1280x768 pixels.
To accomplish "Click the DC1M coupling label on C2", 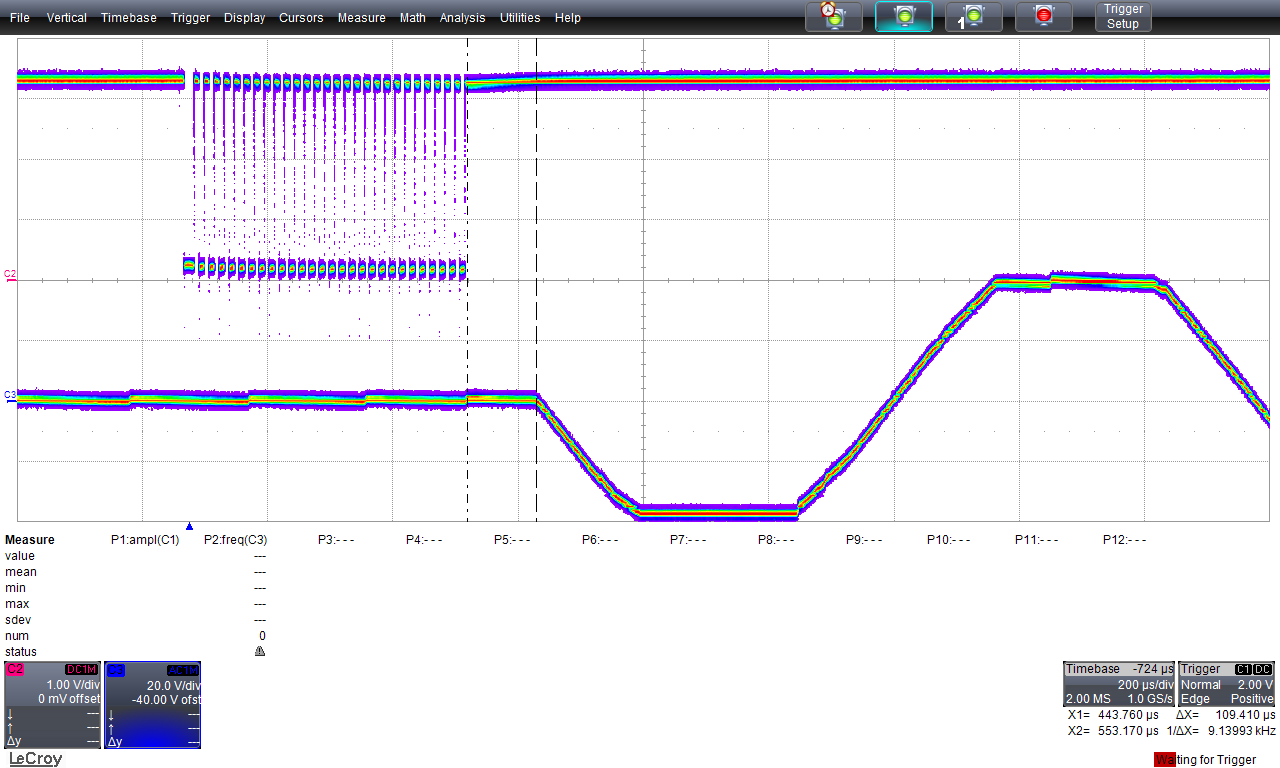I will click(x=82, y=669).
